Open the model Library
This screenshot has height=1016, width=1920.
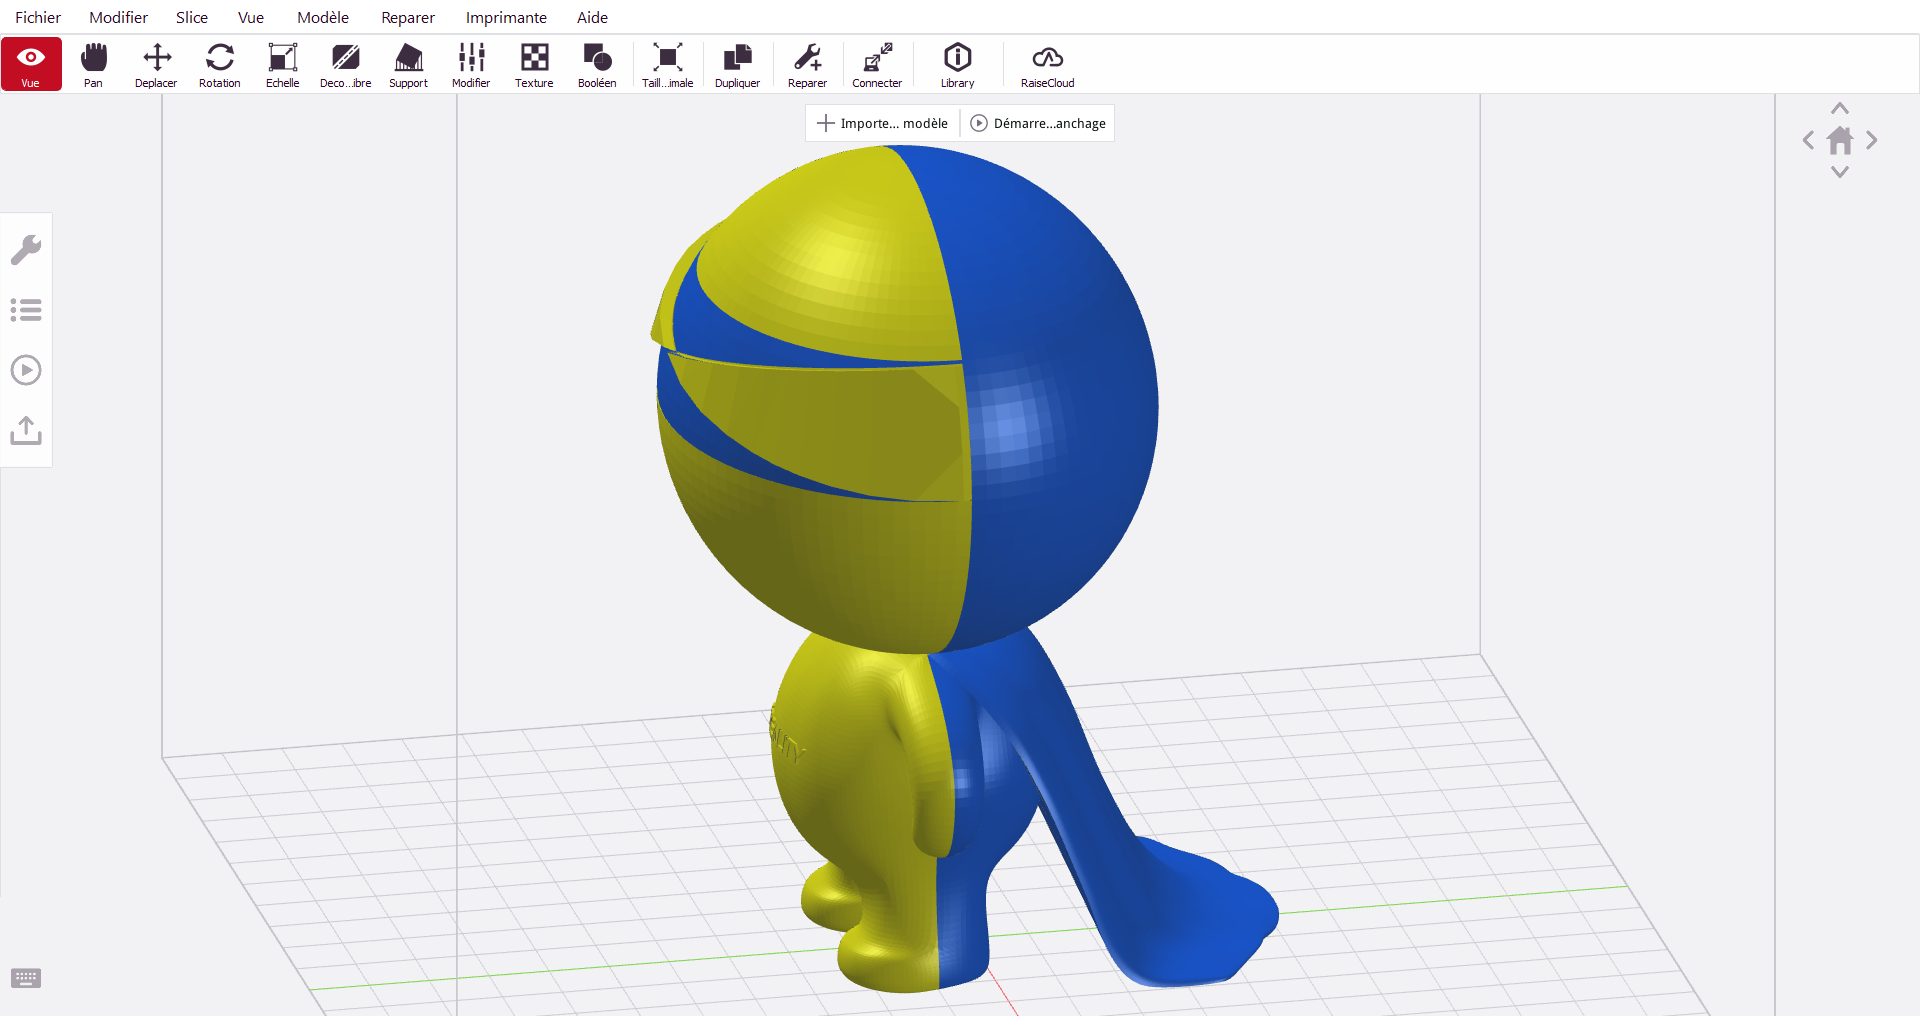(x=957, y=63)
